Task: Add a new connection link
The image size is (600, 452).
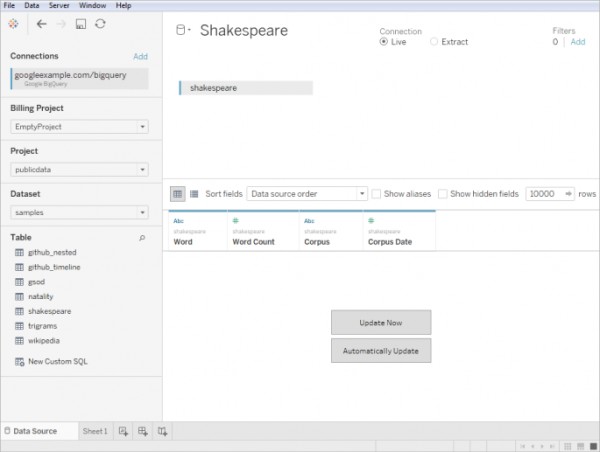Action: (x=140, y=56)
